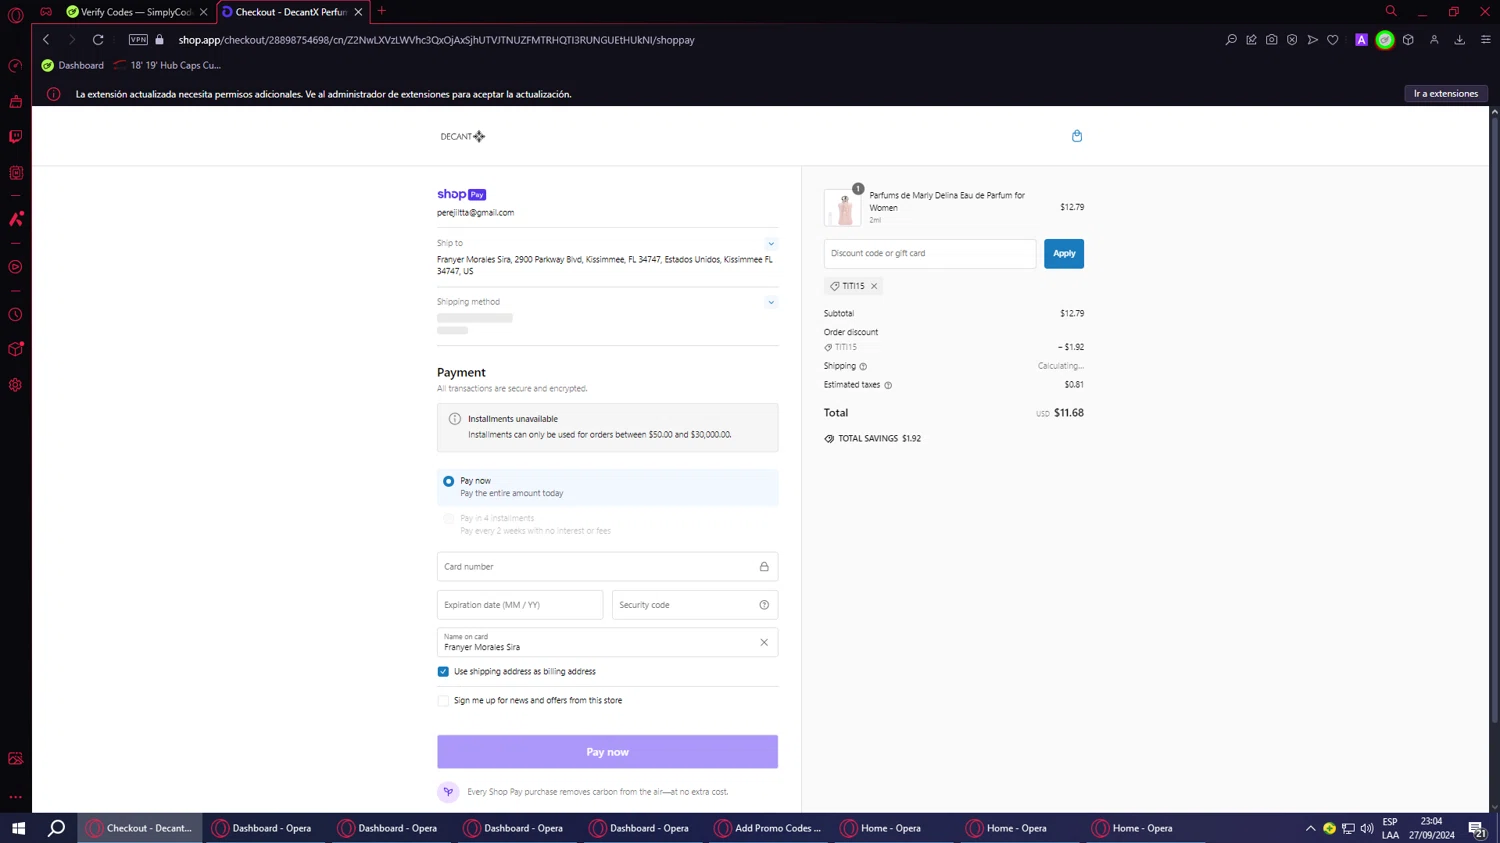Click the Parfums de Marly Delina thumbnail
The width and height of the screenshot is (1500, 843).
pos(843,208)
